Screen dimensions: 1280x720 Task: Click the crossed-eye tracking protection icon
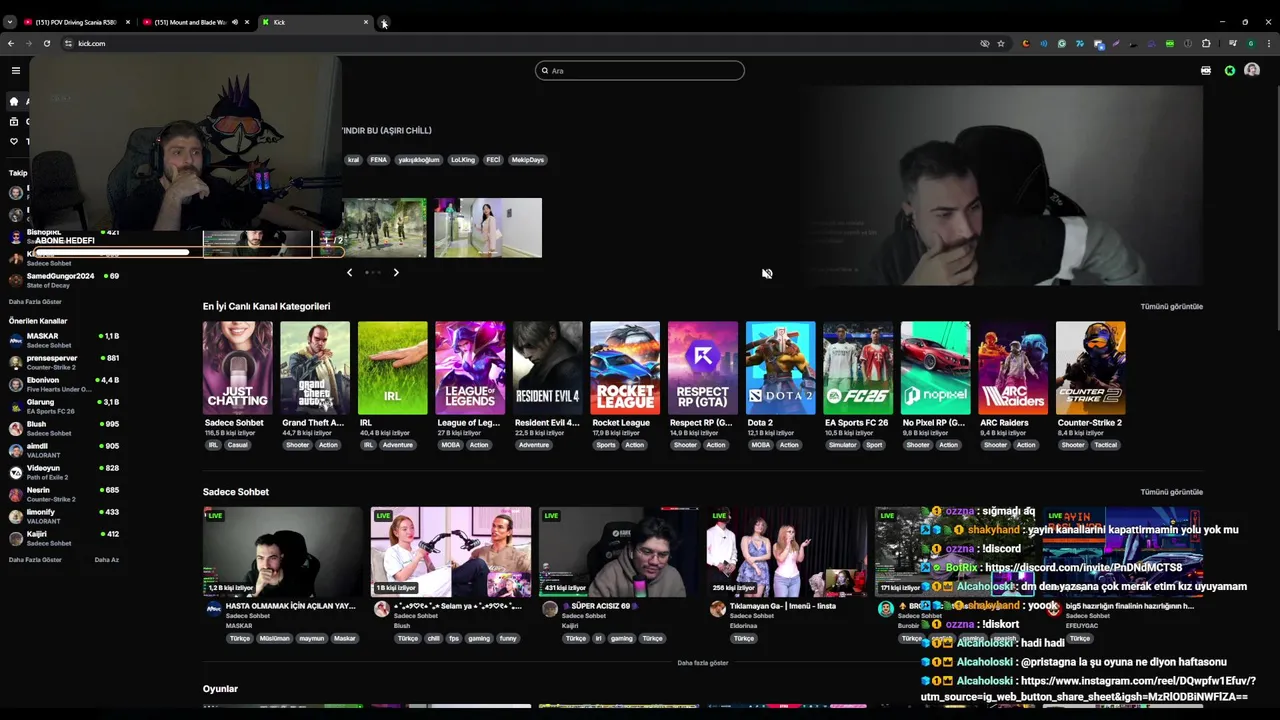click(985, 43)
